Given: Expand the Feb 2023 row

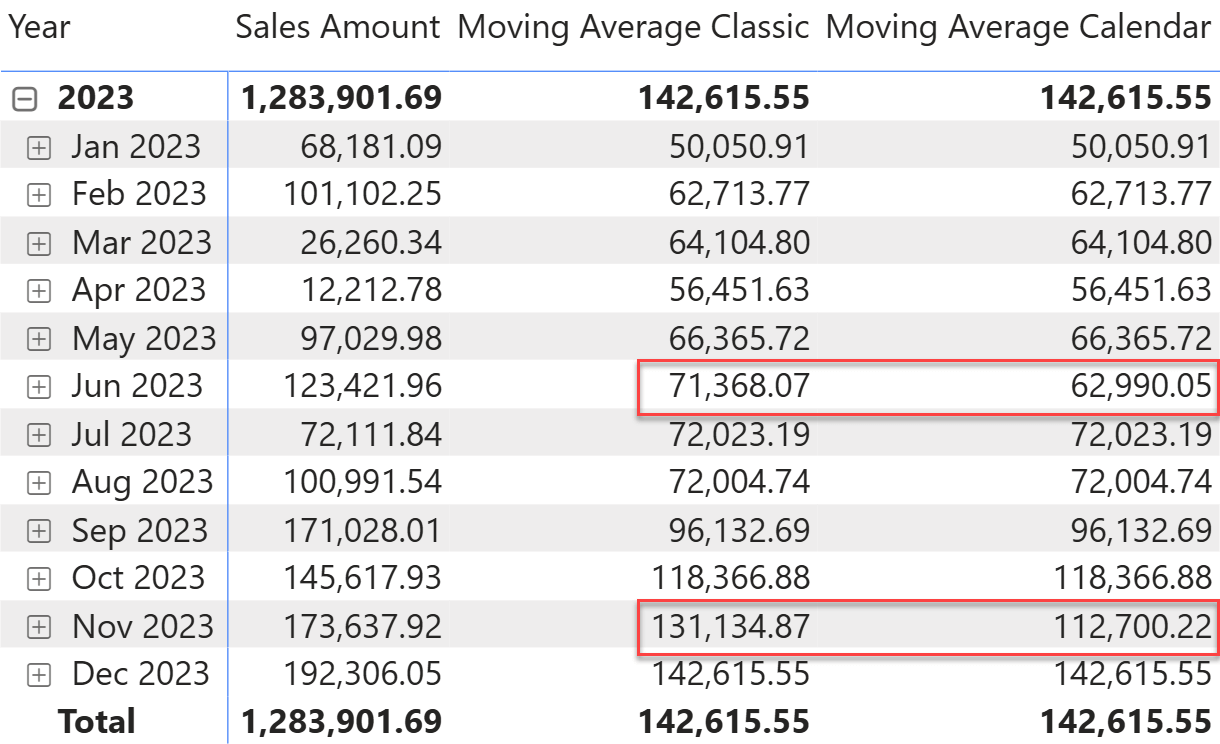Looking at the screenshot, I should [38, 195].
